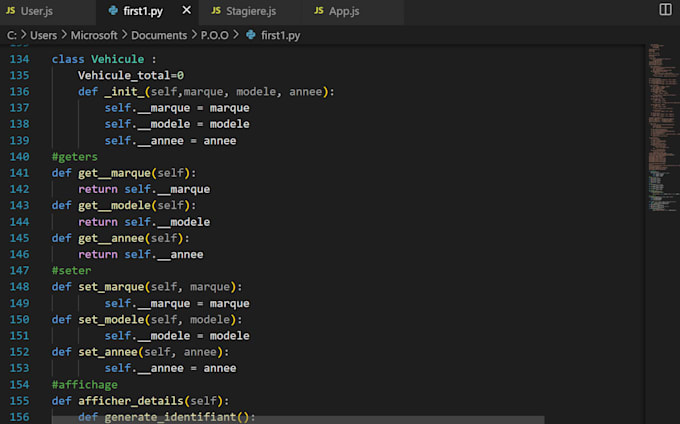Viewport: 680px width, 424px height.
Task: Expand breadcrumb chevron after P.O.O
Action: click(x=236, y=35)
